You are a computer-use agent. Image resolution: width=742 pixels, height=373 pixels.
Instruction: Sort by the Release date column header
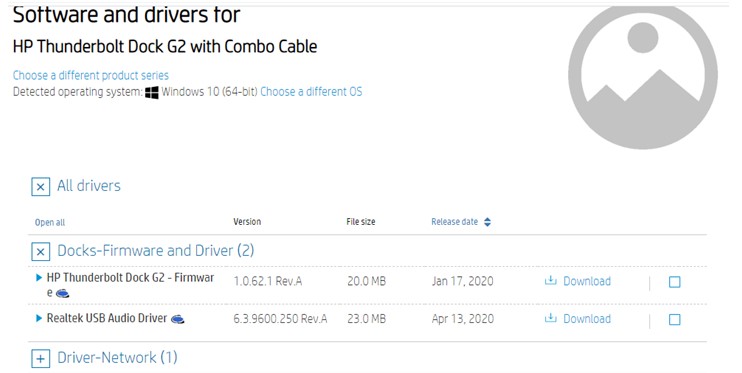pyautogui.click(x=454, y=222)
